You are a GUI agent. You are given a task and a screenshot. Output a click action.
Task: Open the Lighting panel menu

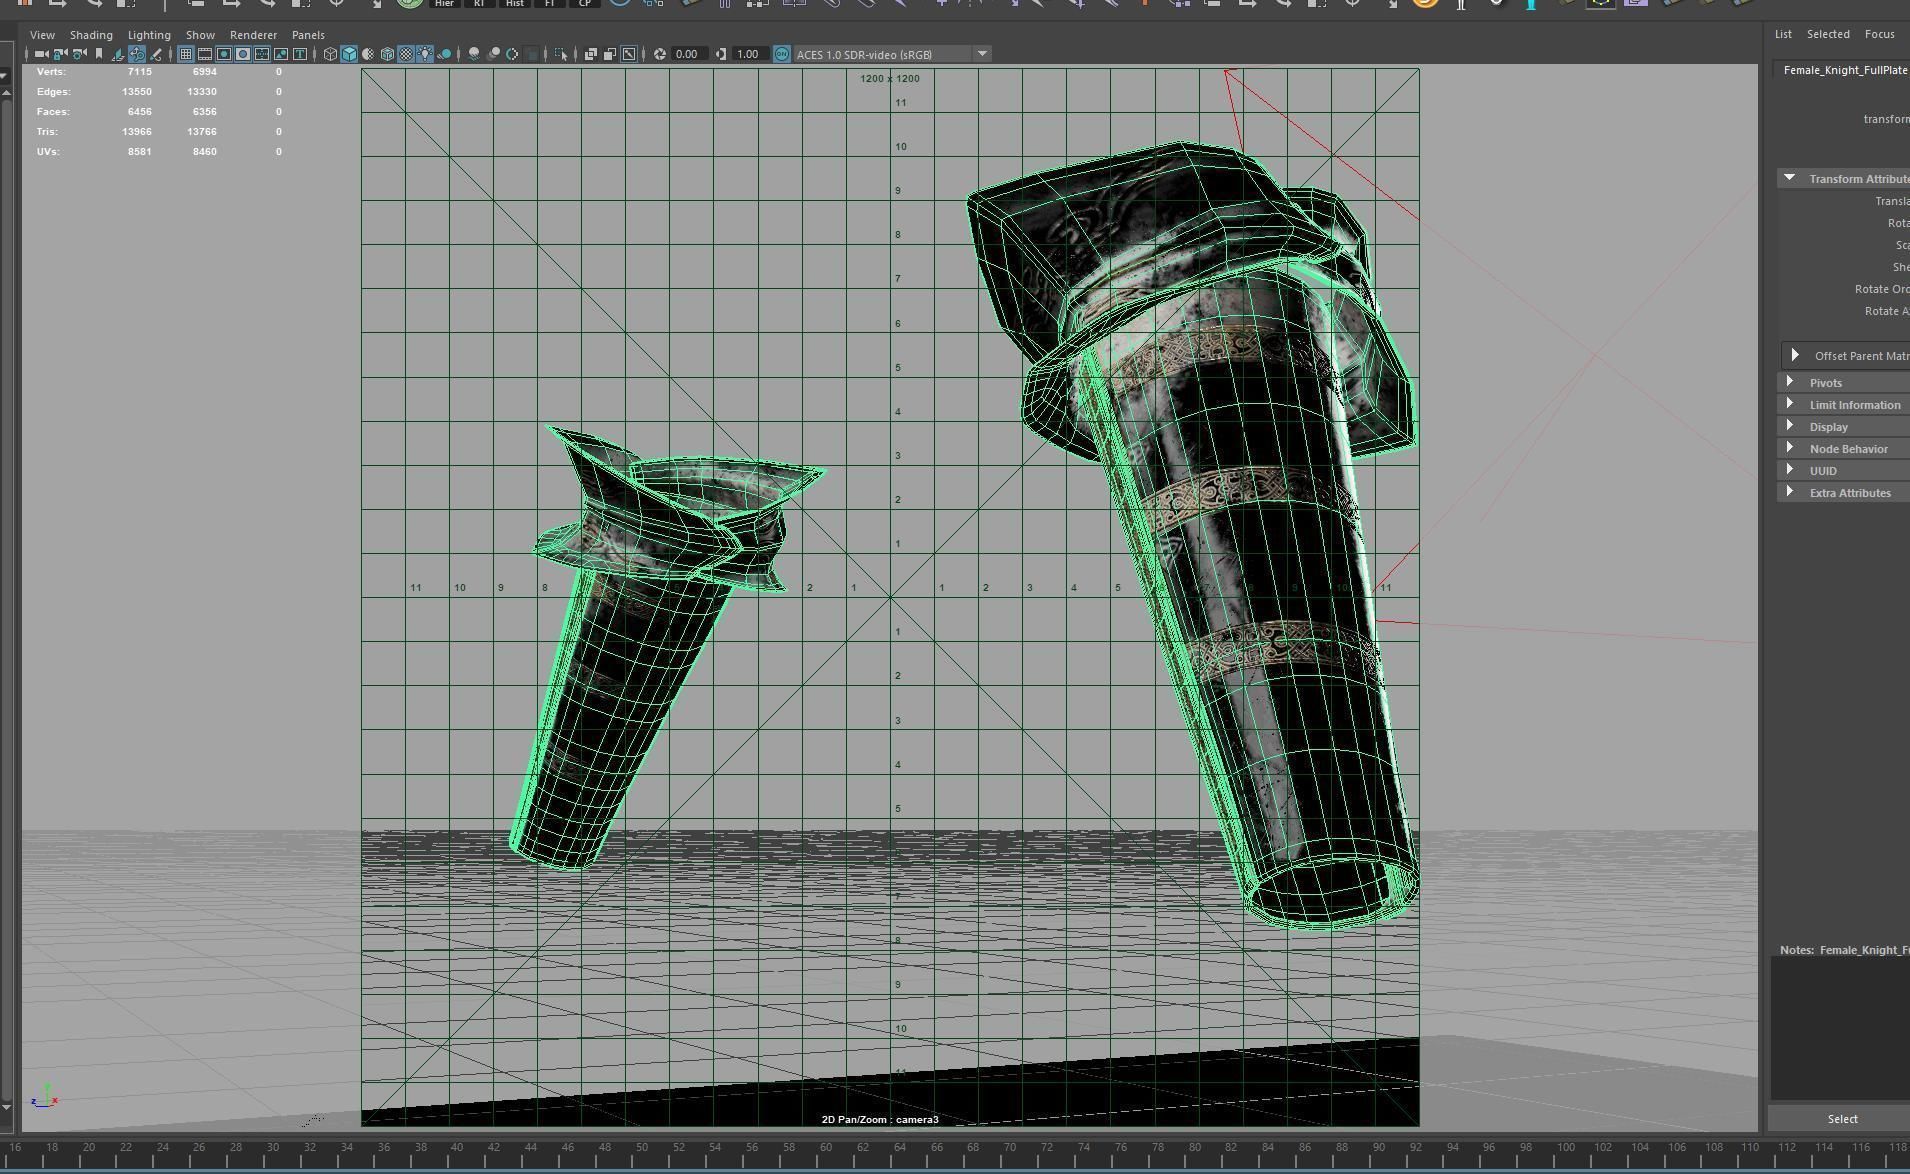(x=149, y=35)
